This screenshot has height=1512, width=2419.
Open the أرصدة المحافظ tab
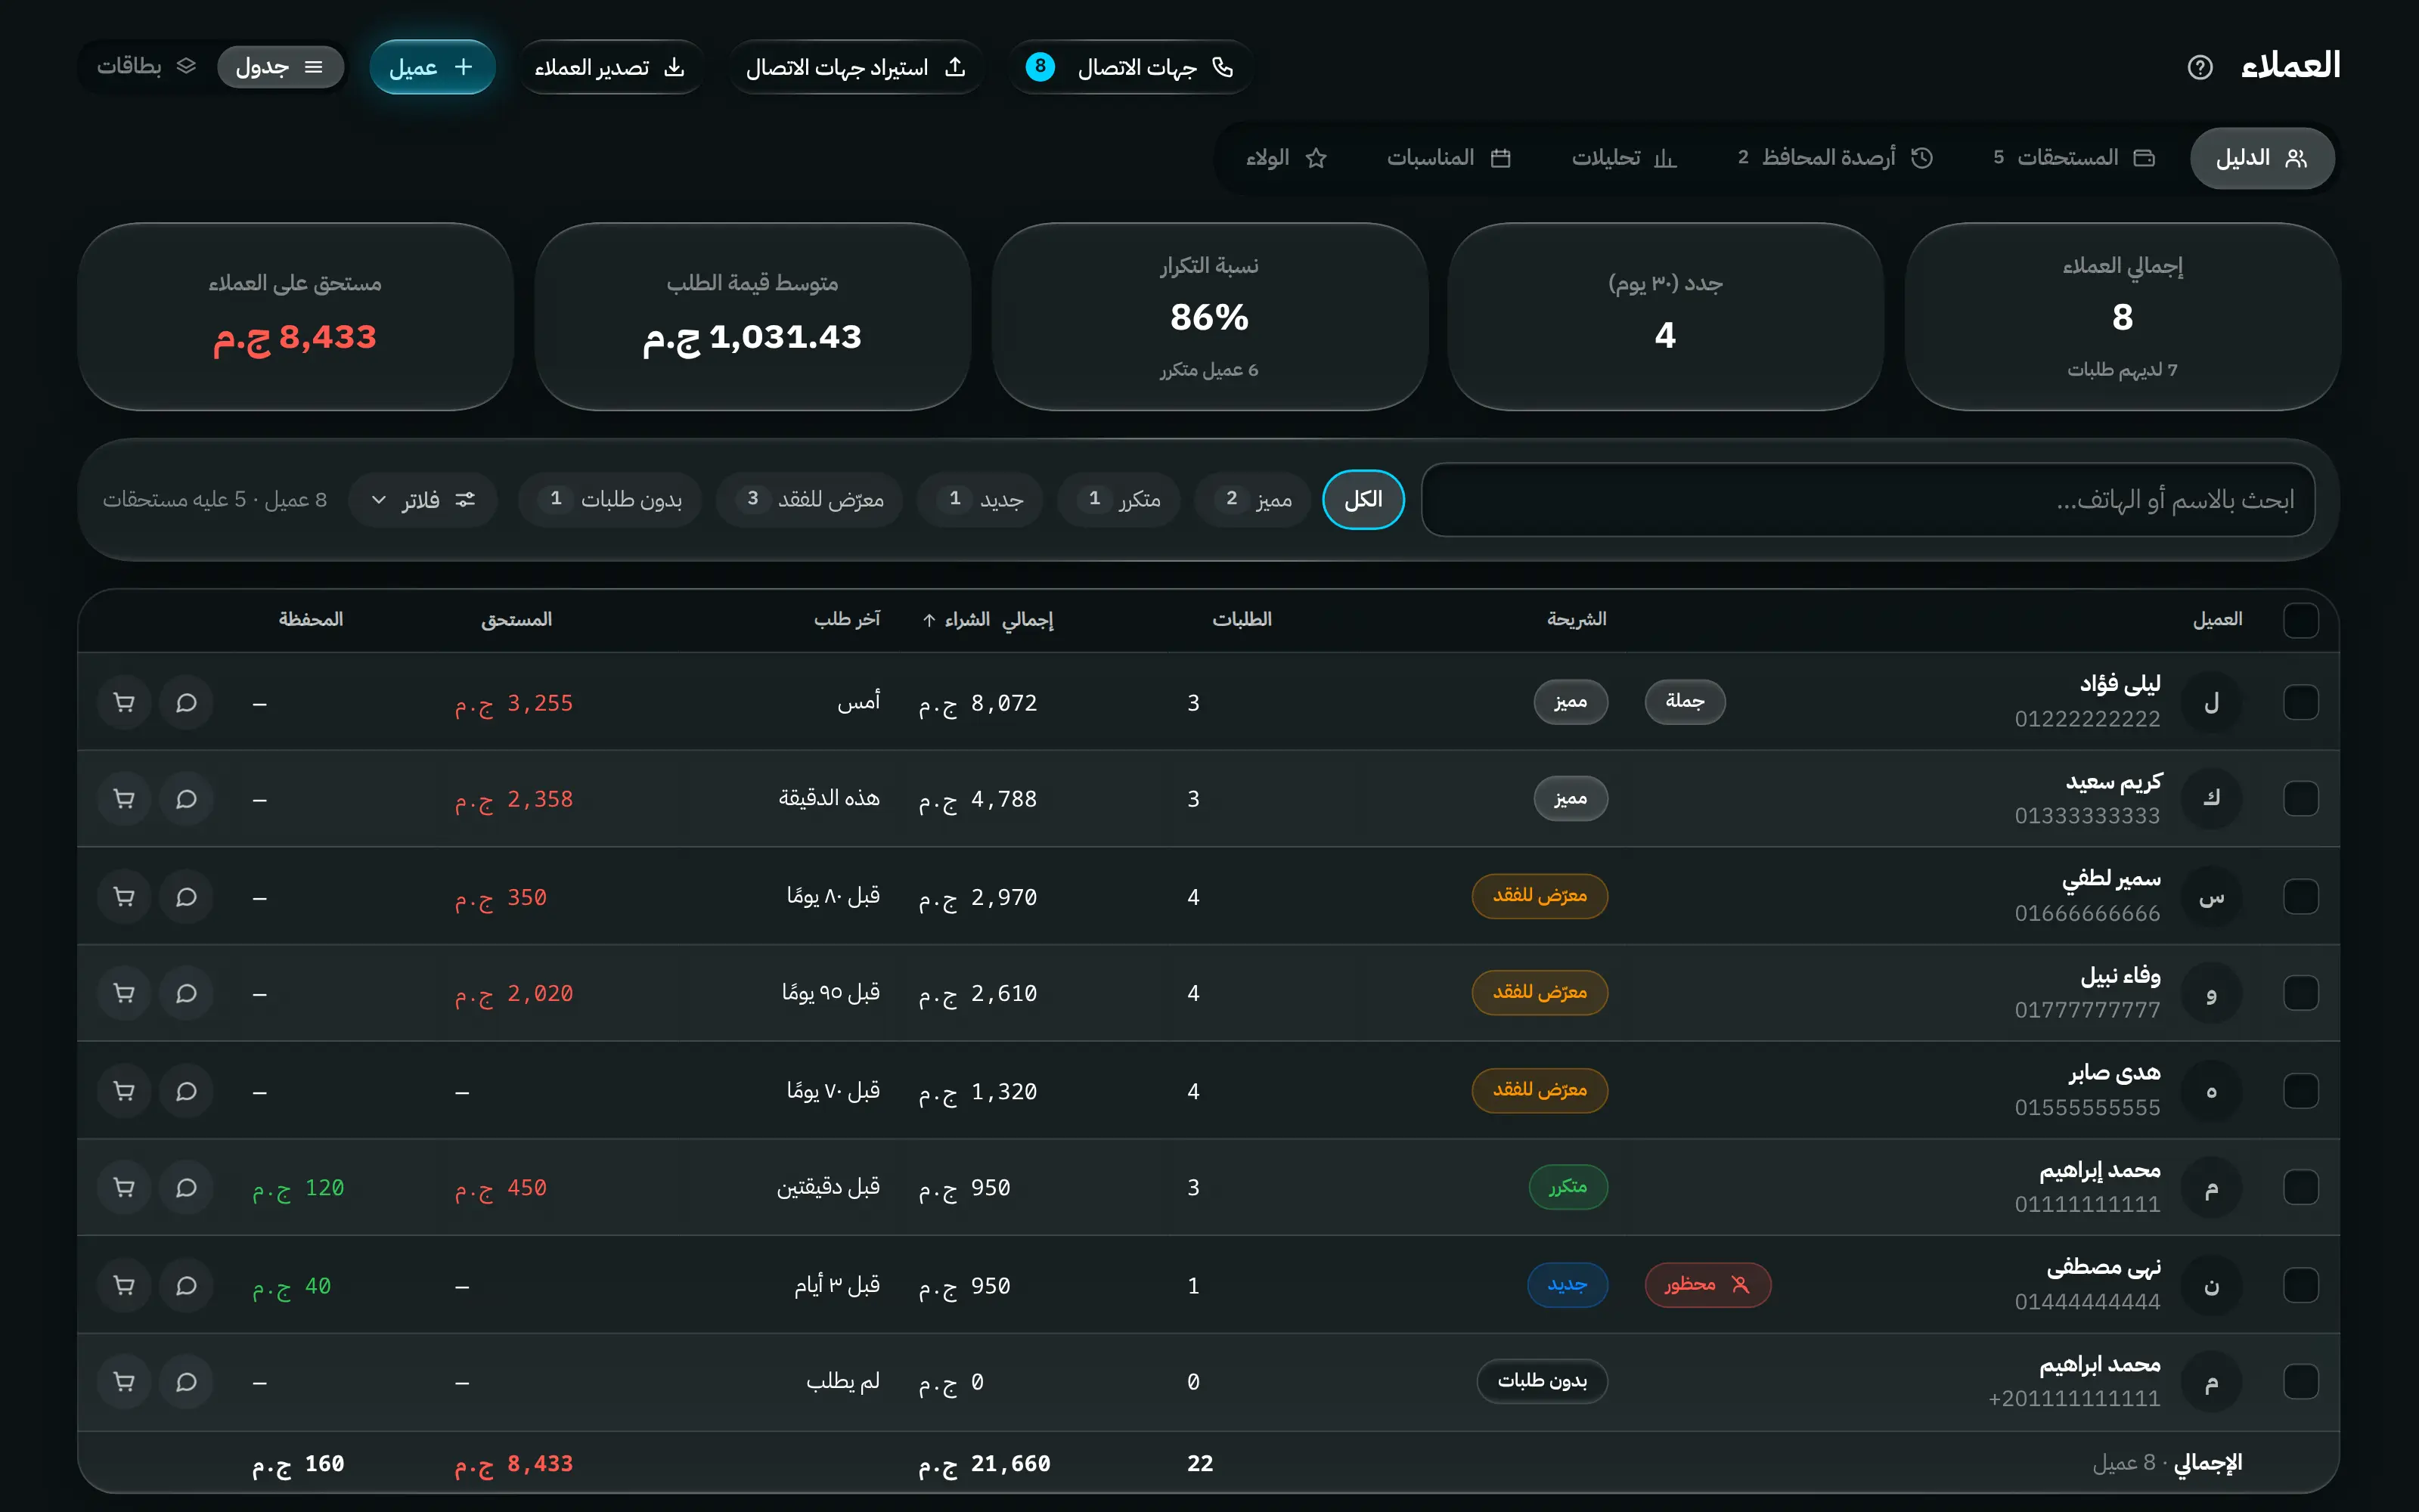coord(1835,158)
